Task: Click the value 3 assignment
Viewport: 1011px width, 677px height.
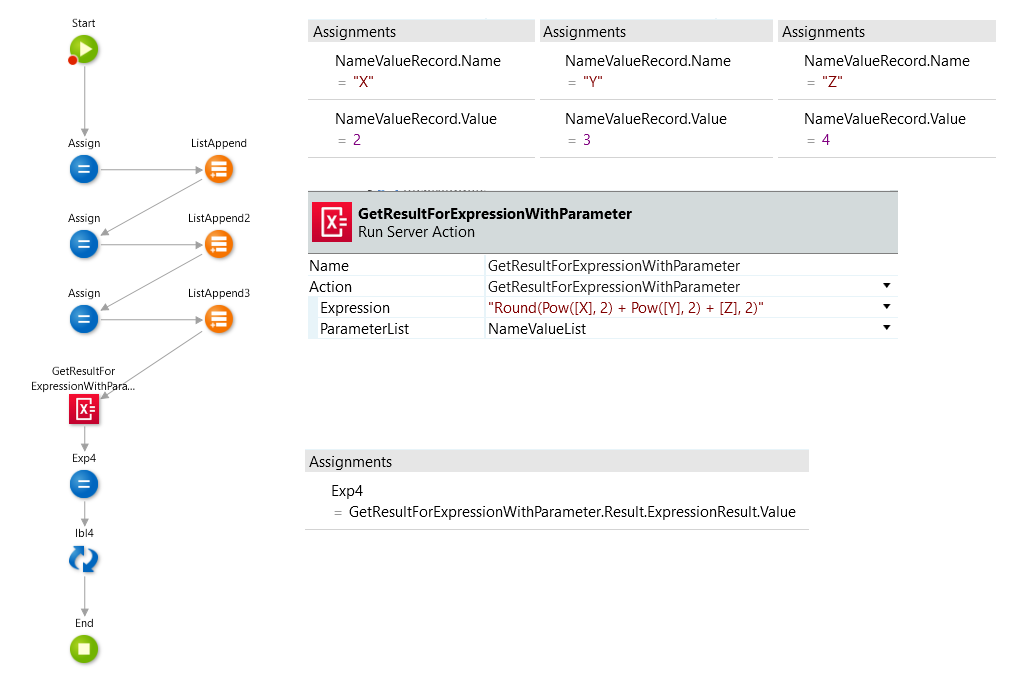Action: (587, 140)
